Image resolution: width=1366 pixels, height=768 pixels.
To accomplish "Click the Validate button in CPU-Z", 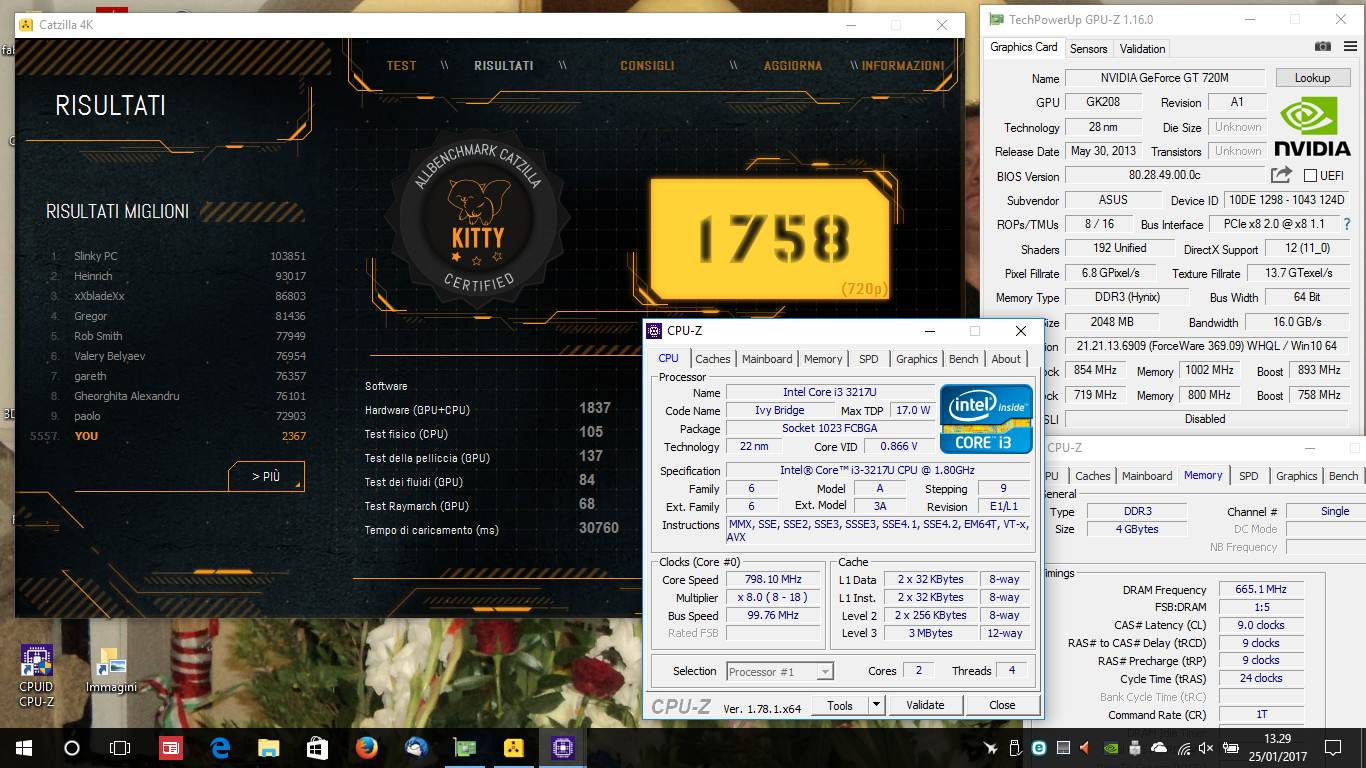I will click(925, 705).
